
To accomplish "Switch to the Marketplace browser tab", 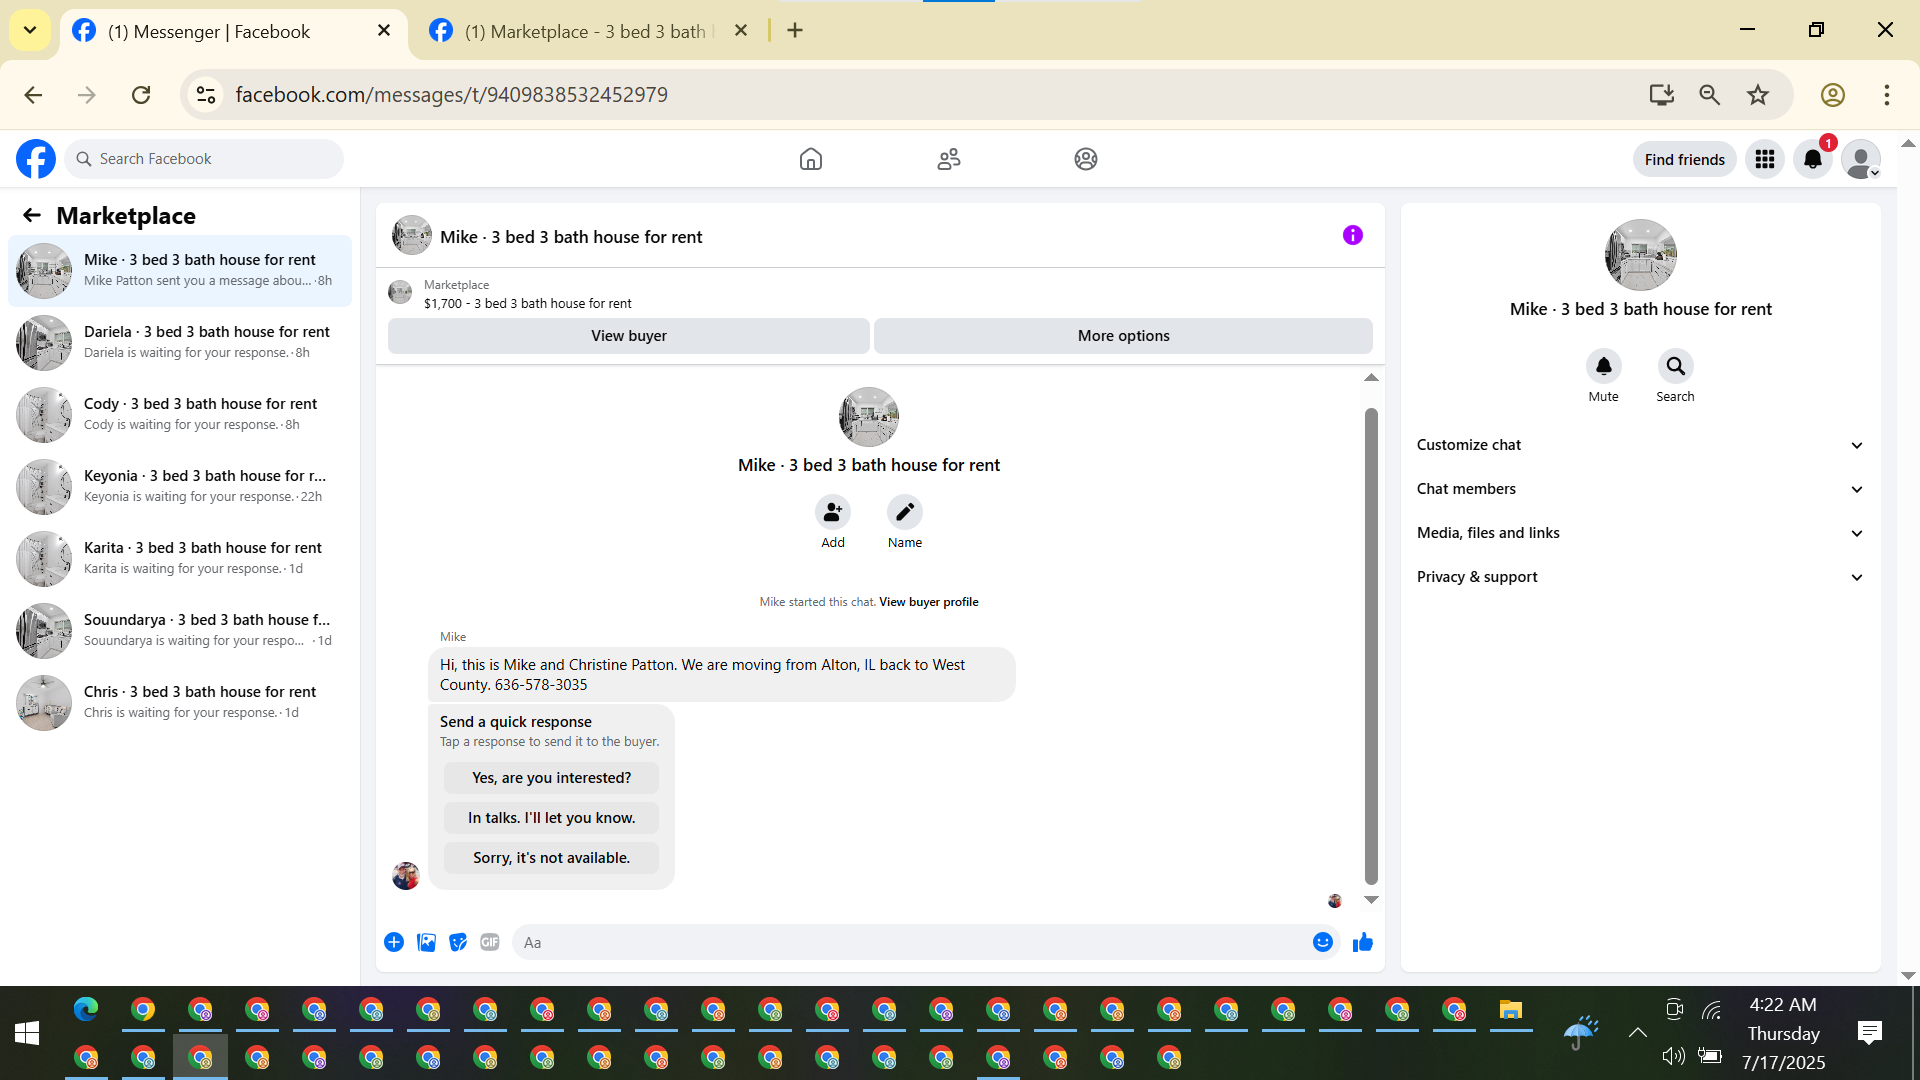I will (585, 31).
